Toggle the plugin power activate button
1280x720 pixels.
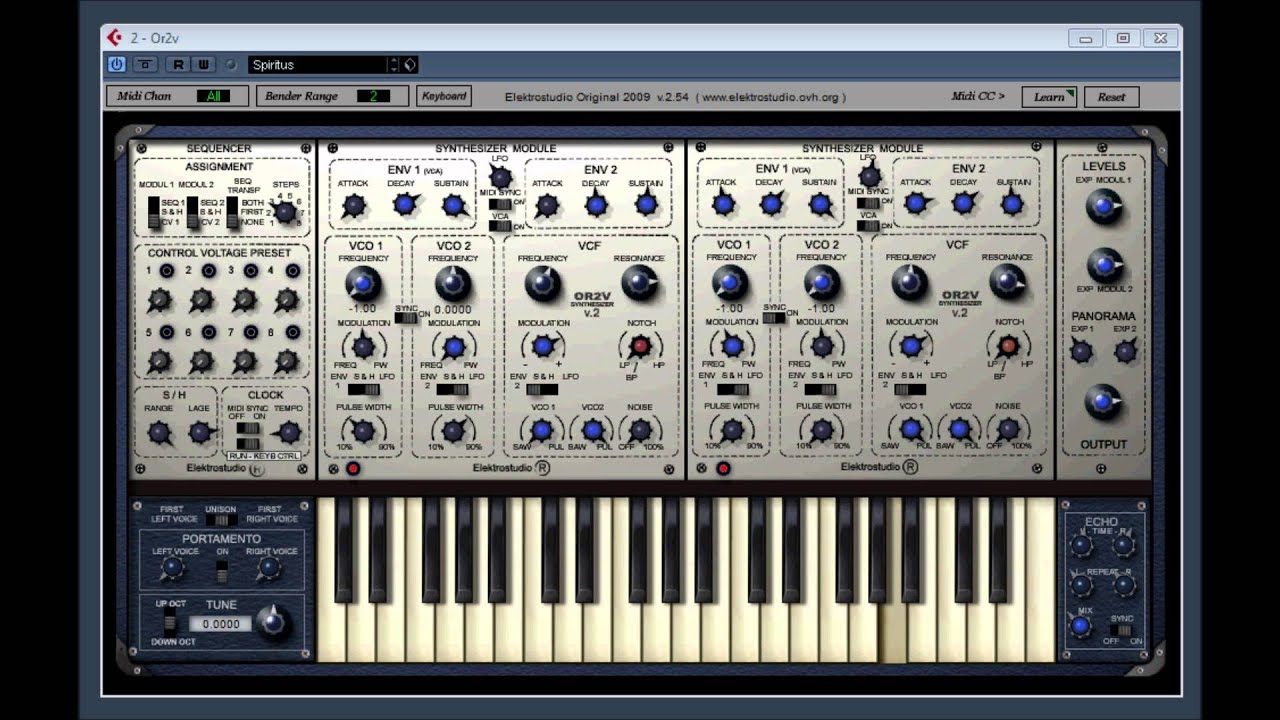pos(117,65)
